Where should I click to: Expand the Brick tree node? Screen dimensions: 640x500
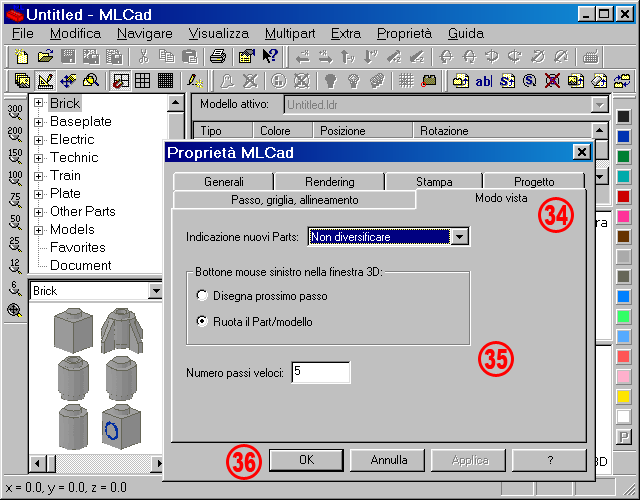pyautogui.click(x=38, y=103)
